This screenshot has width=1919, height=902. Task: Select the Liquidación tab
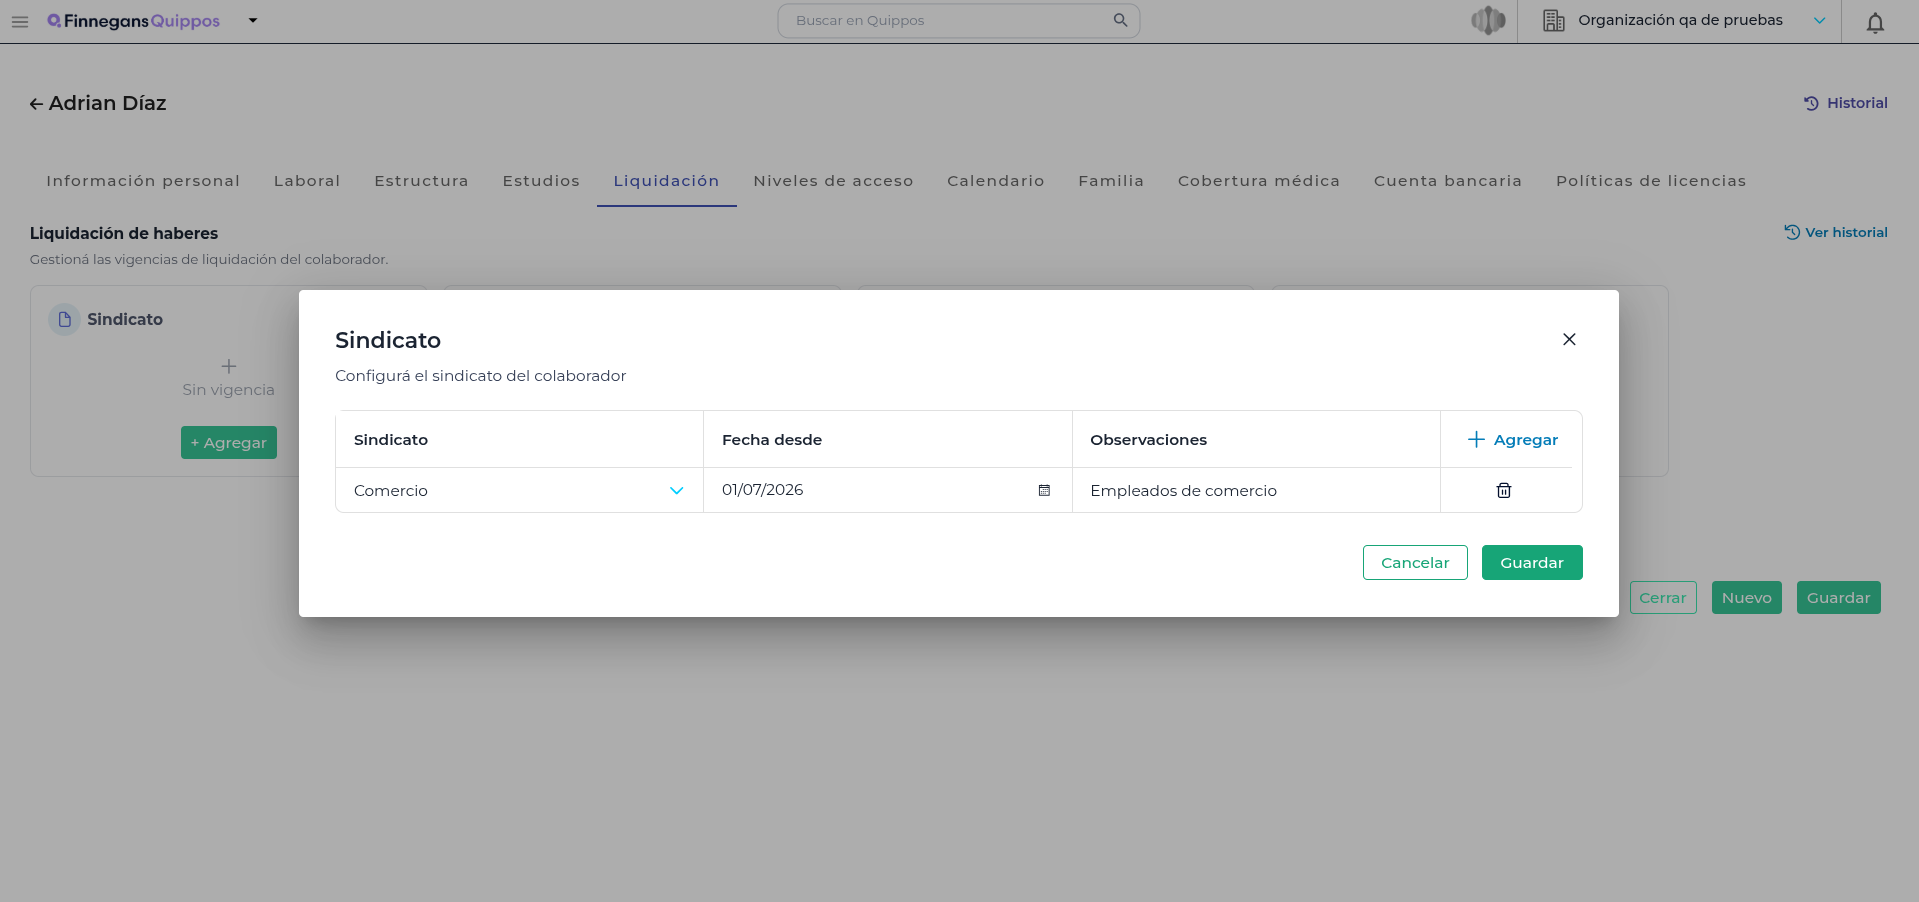pos(666,181)
